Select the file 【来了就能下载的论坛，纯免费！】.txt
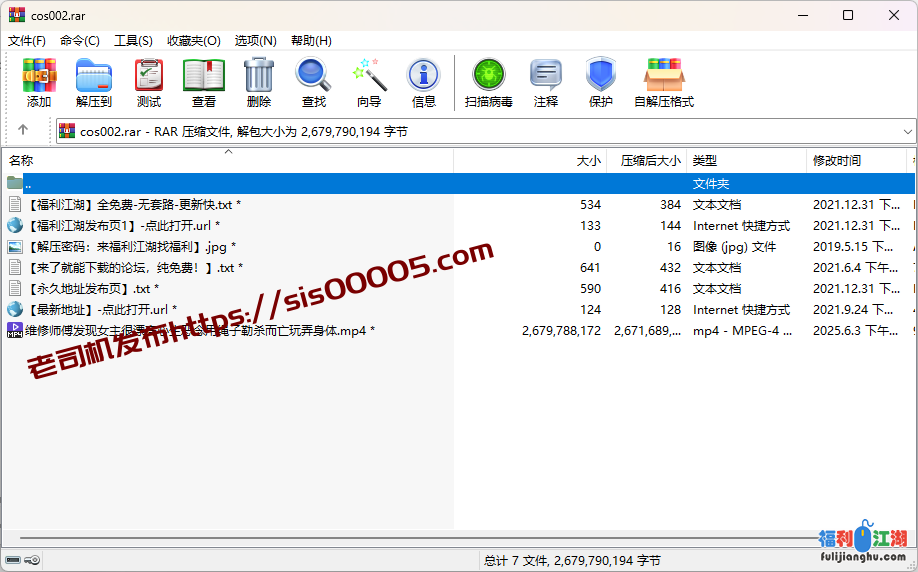This screenshot has height=572, width=918. 135,268
